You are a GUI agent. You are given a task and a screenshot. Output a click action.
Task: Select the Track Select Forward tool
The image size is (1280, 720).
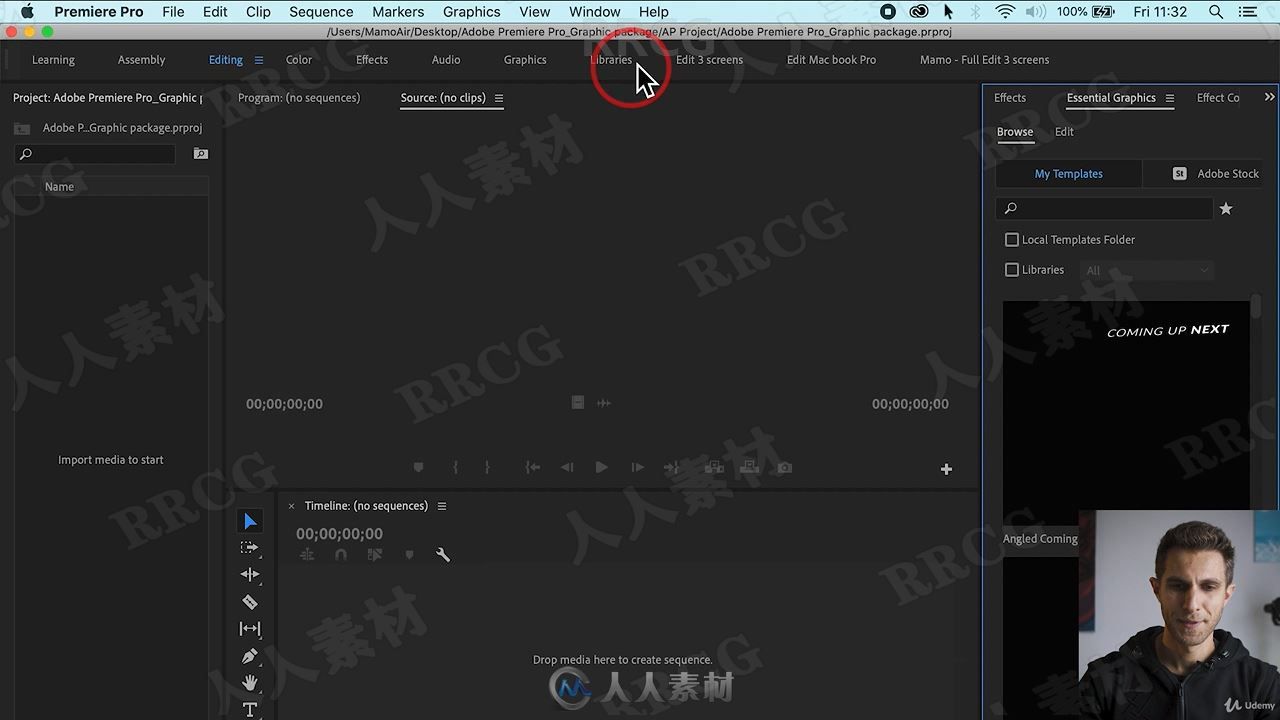[x=250, y=548]
